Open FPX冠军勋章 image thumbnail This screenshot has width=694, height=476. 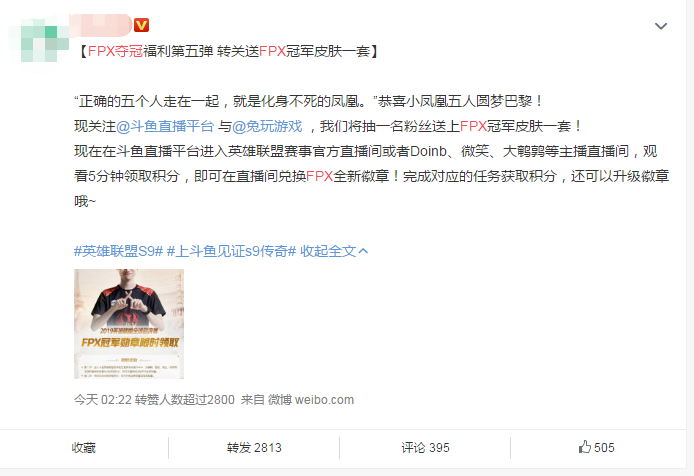(129, 324)
